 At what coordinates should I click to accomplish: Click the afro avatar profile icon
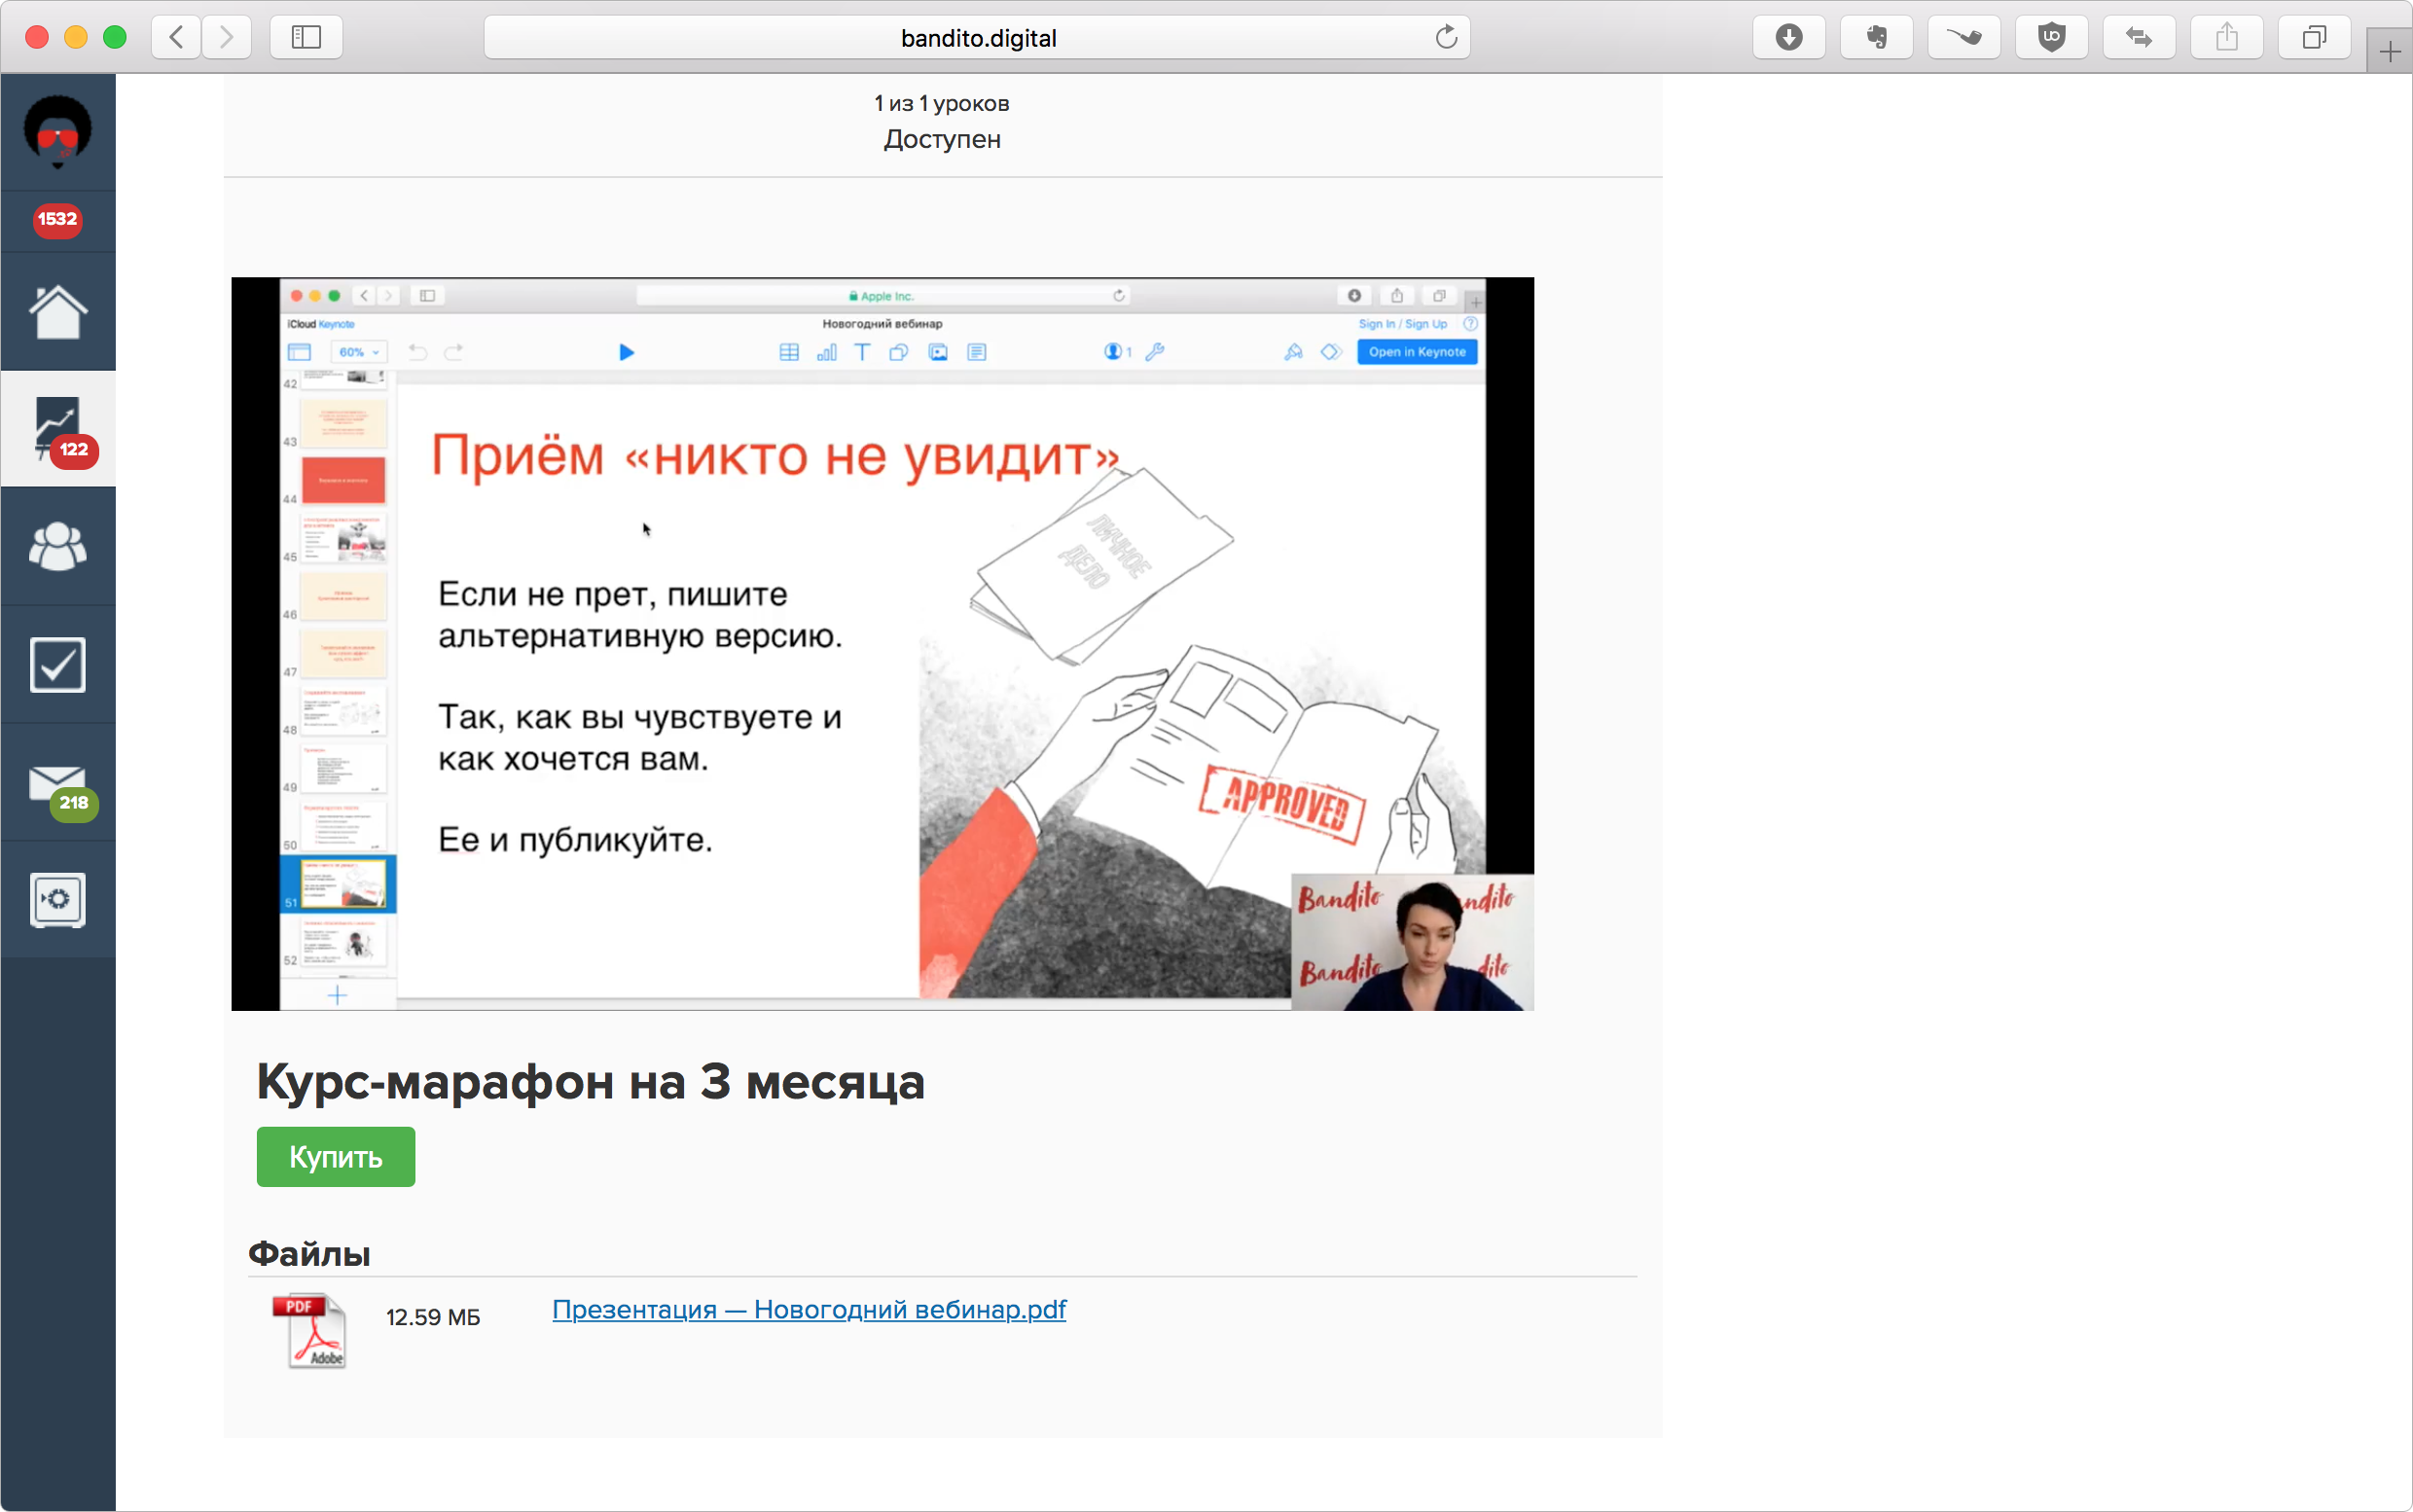pyautogui.click(x=58, y=131)
